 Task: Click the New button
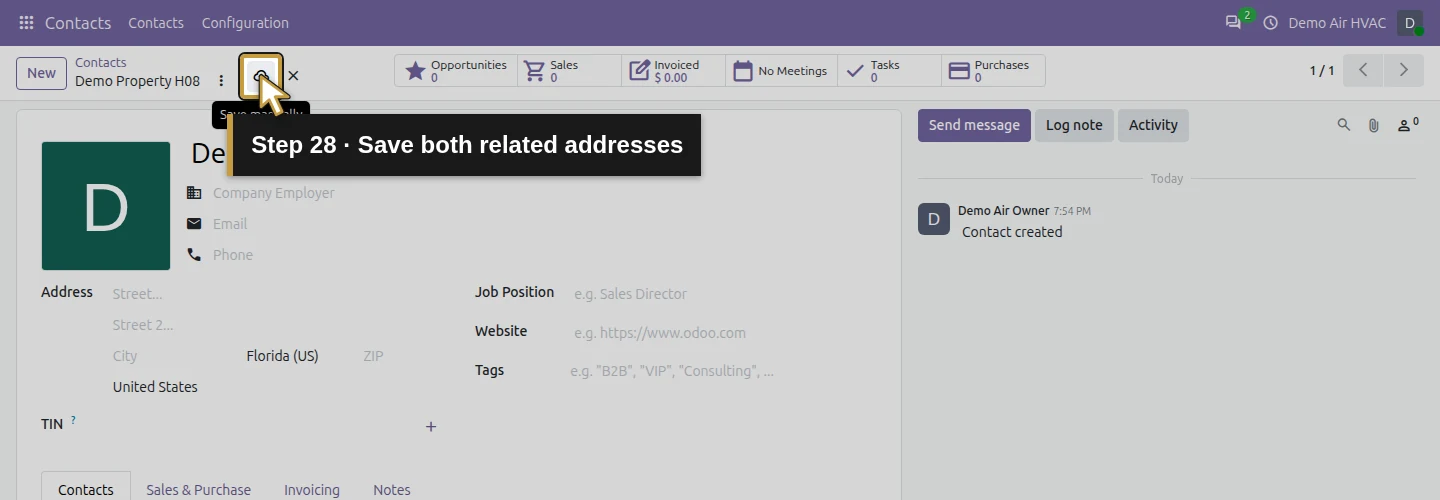pos(41,73)
